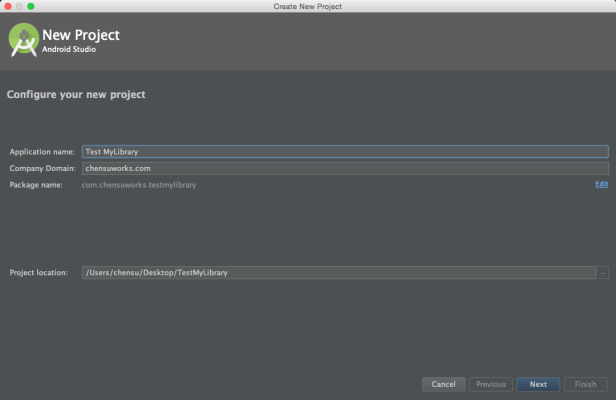Focus the Application name text field

pos(345,152)
